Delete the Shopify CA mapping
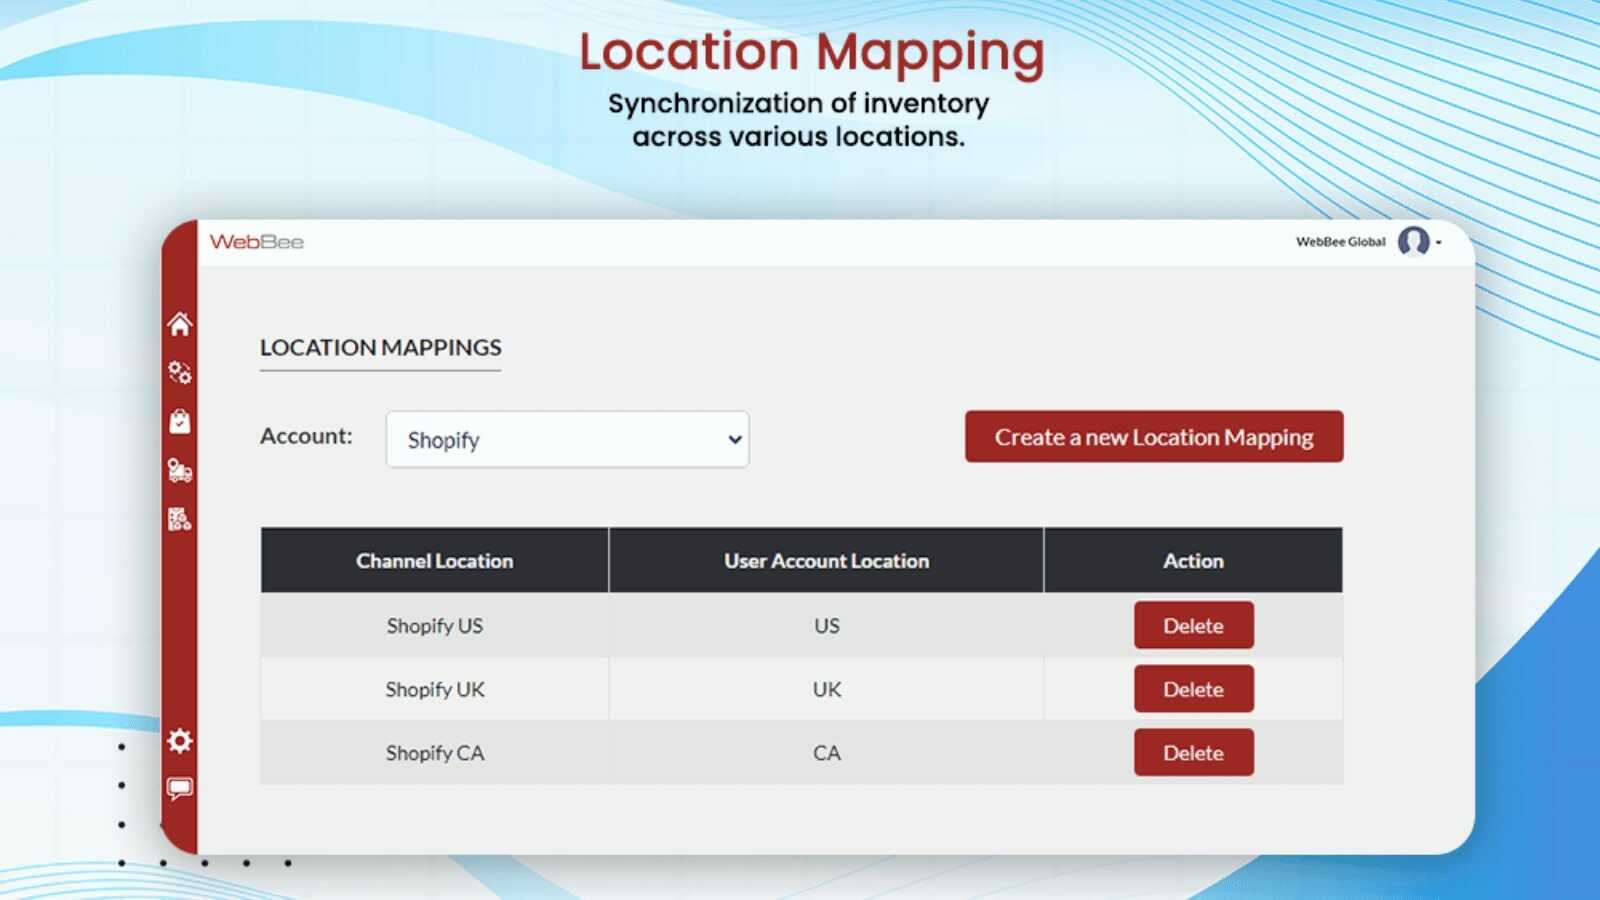Screen dimensions: 1600x900 tap(1193, 752)
